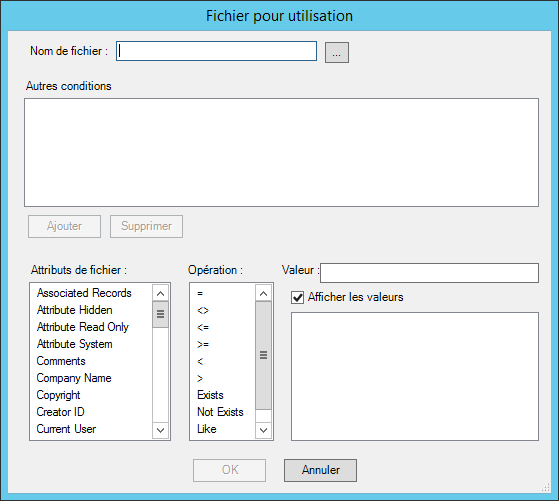Select the <> not-equal operation
This screenshot has height=501, width=559.
[203, 310]
